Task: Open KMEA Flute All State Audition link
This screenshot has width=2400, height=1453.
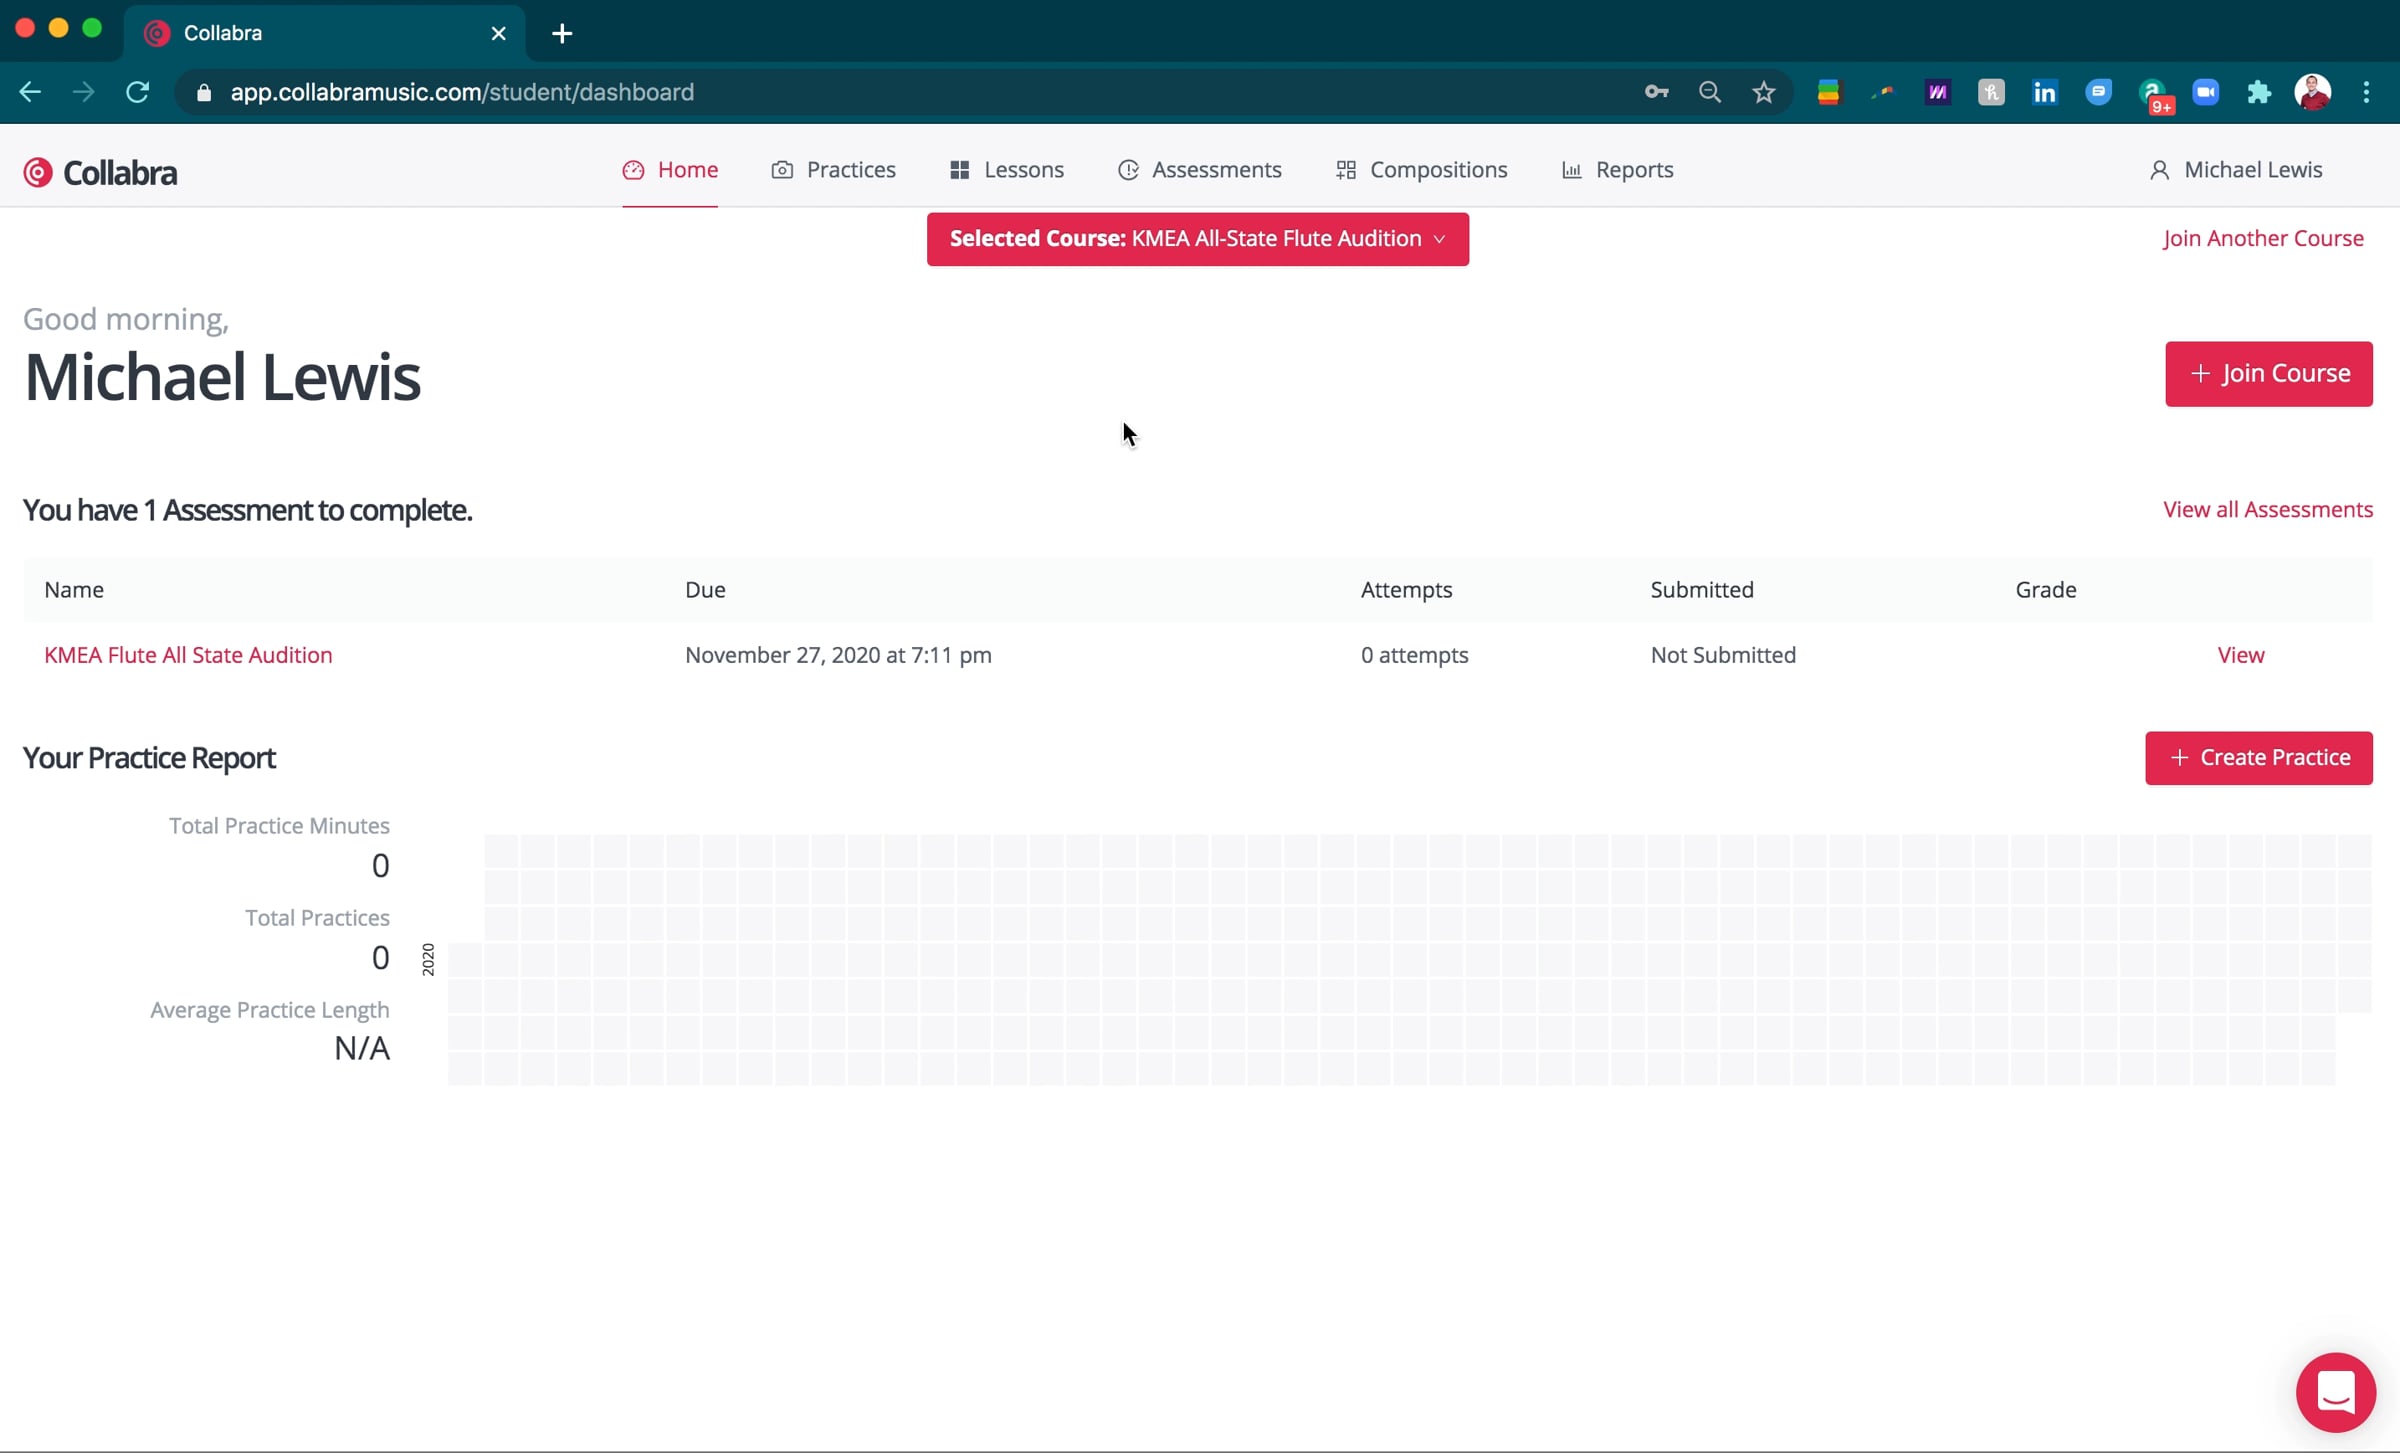Action: tap(188, 655)
